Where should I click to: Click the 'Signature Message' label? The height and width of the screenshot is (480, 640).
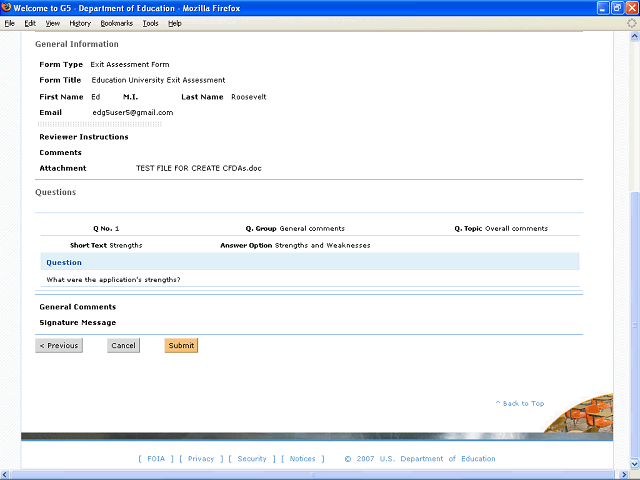pos(78,322)
